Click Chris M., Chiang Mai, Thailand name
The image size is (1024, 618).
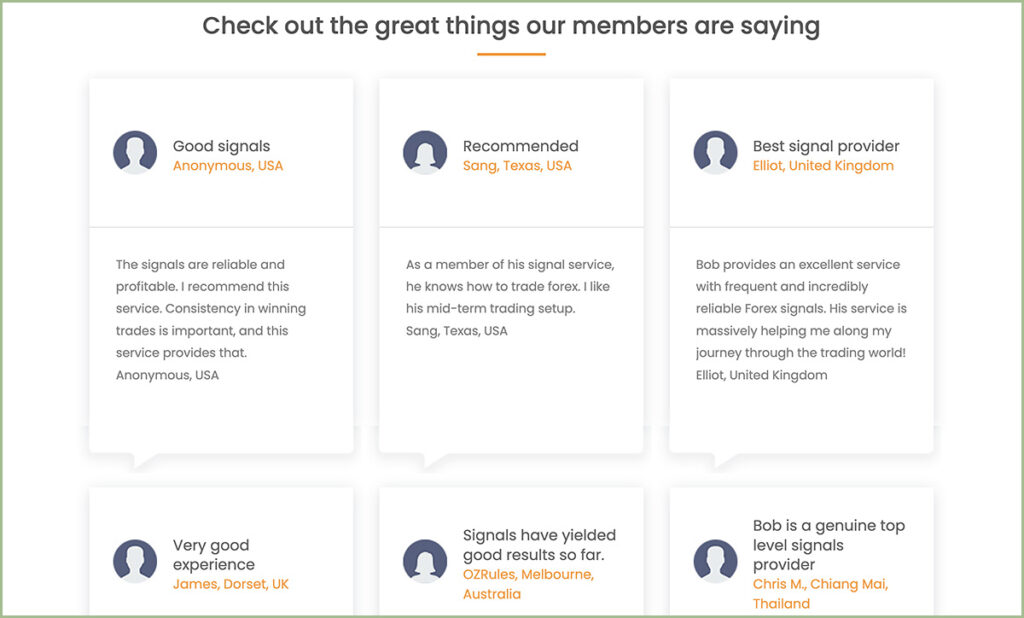[x=820, y=594]
